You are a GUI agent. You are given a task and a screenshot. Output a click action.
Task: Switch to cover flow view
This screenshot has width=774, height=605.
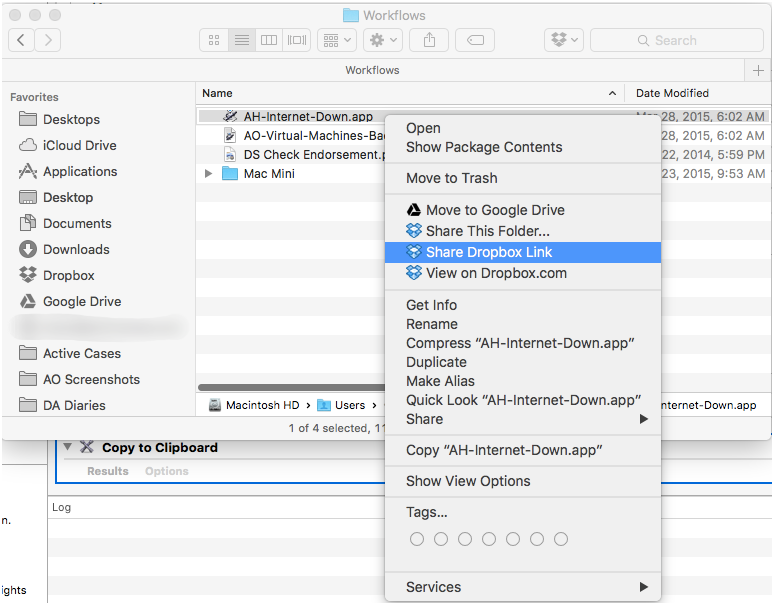click(297, 40)
